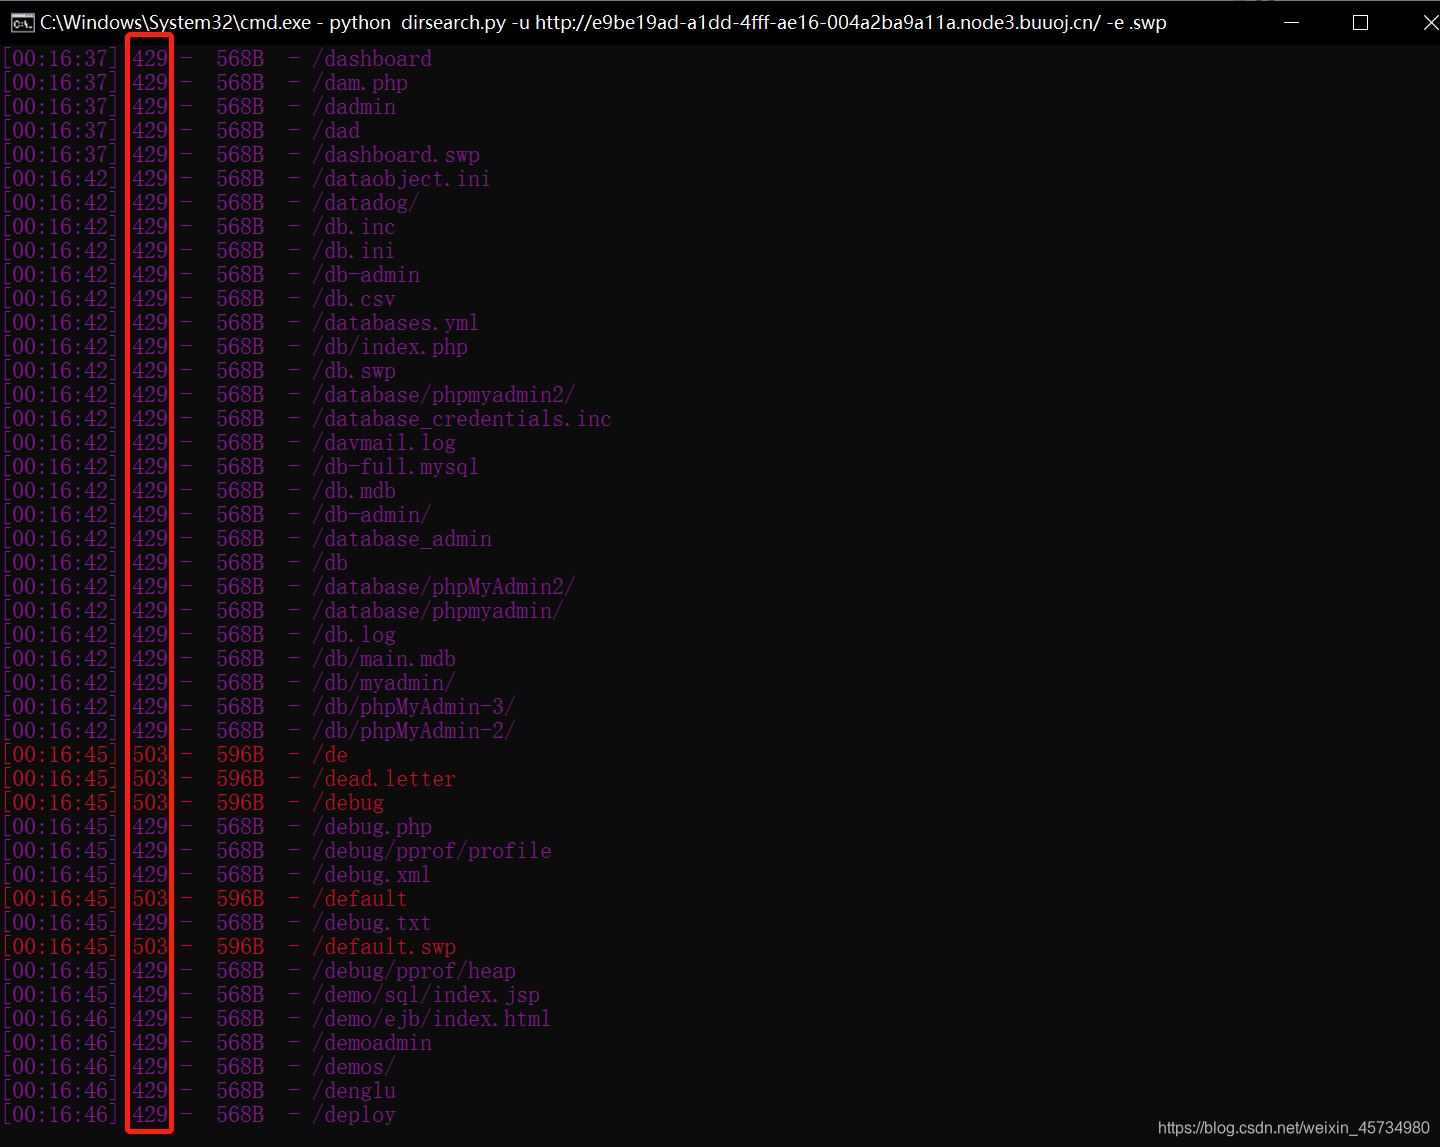Select the /de path text

coord(330,755)
